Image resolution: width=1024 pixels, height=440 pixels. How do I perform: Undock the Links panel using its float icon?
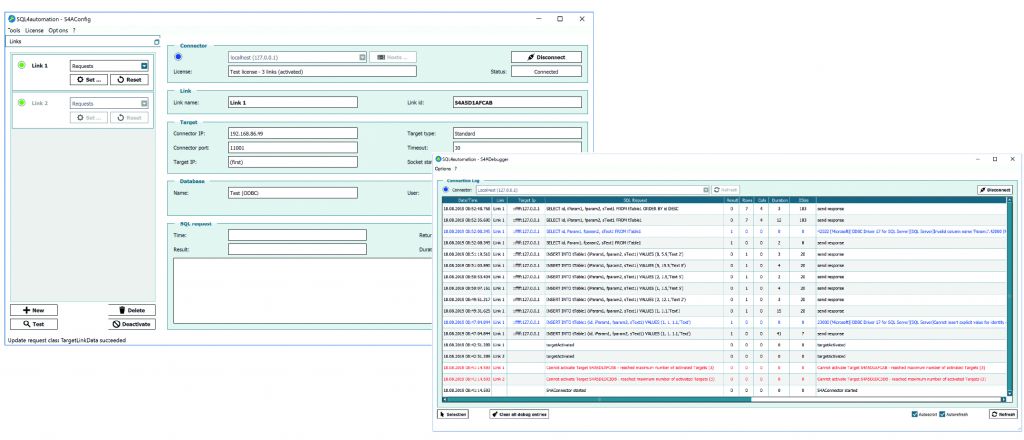coord(156,42)
